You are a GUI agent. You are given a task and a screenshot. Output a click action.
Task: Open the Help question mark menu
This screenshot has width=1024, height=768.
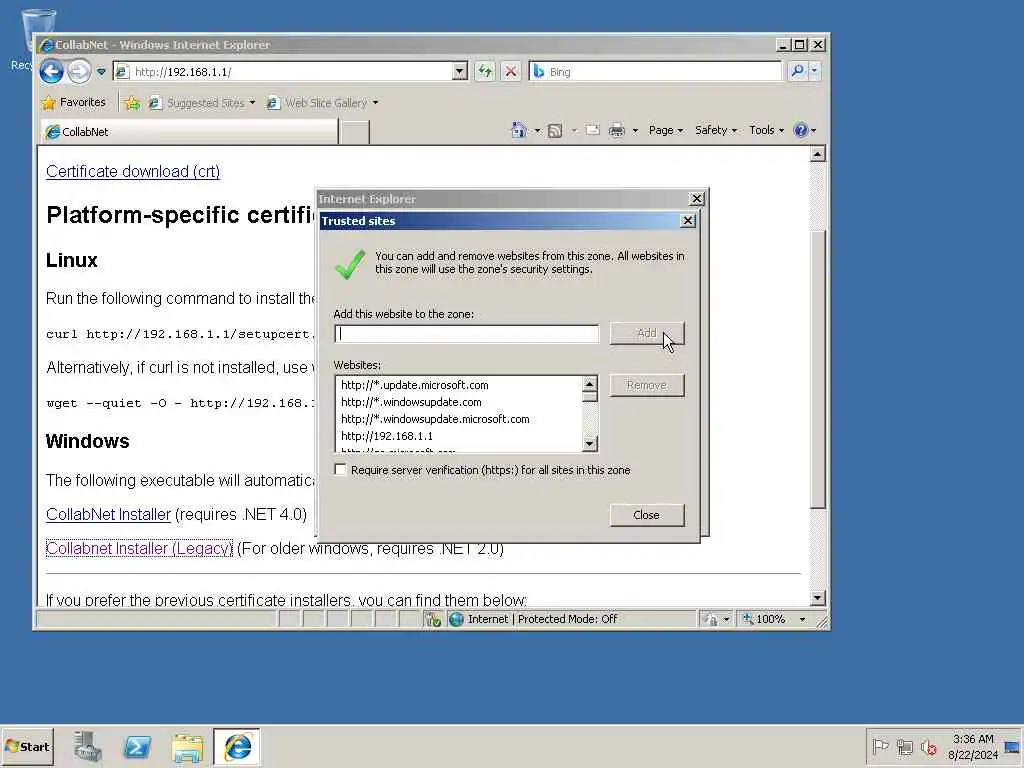(x=804, y=131)
